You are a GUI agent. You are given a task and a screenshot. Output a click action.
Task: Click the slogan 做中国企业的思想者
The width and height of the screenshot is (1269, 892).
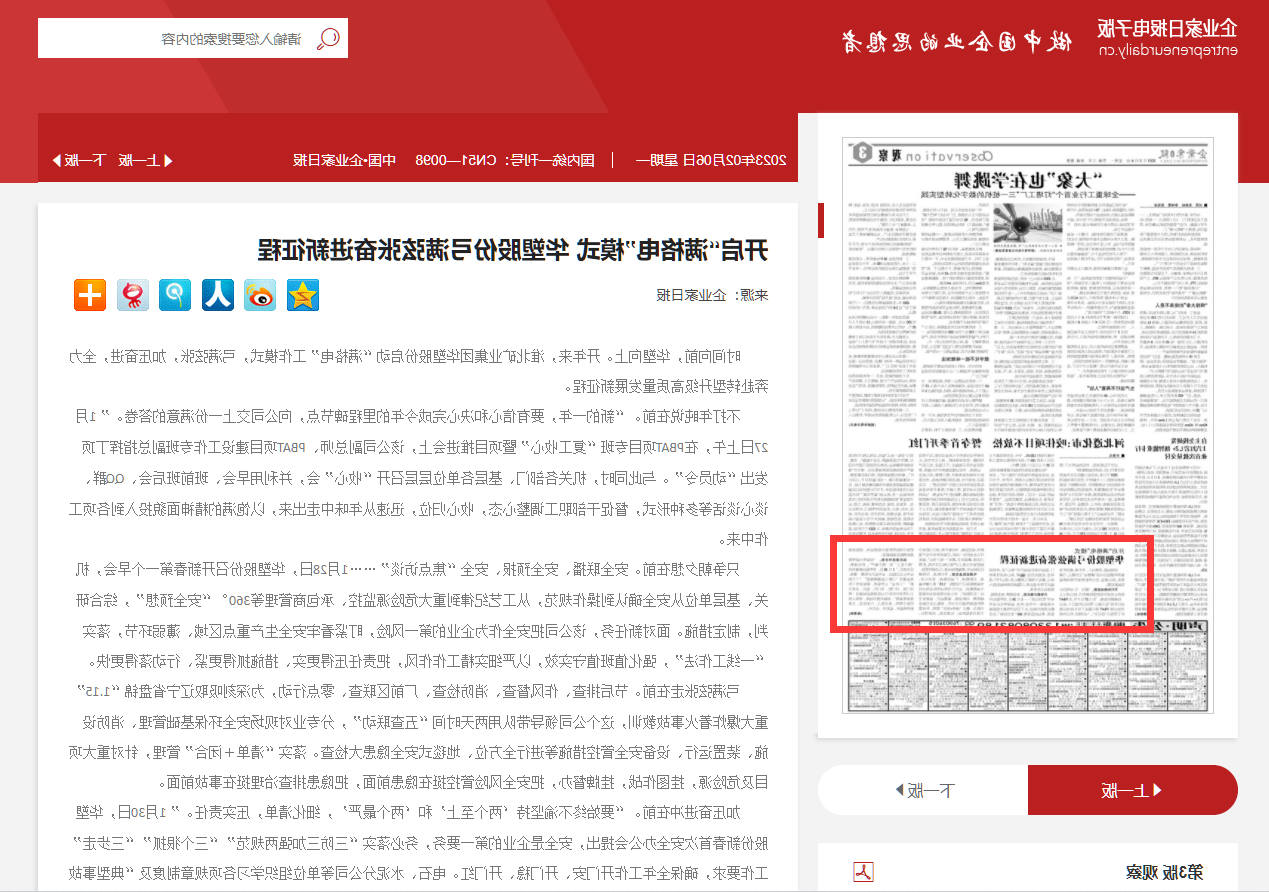click(956, 41)
